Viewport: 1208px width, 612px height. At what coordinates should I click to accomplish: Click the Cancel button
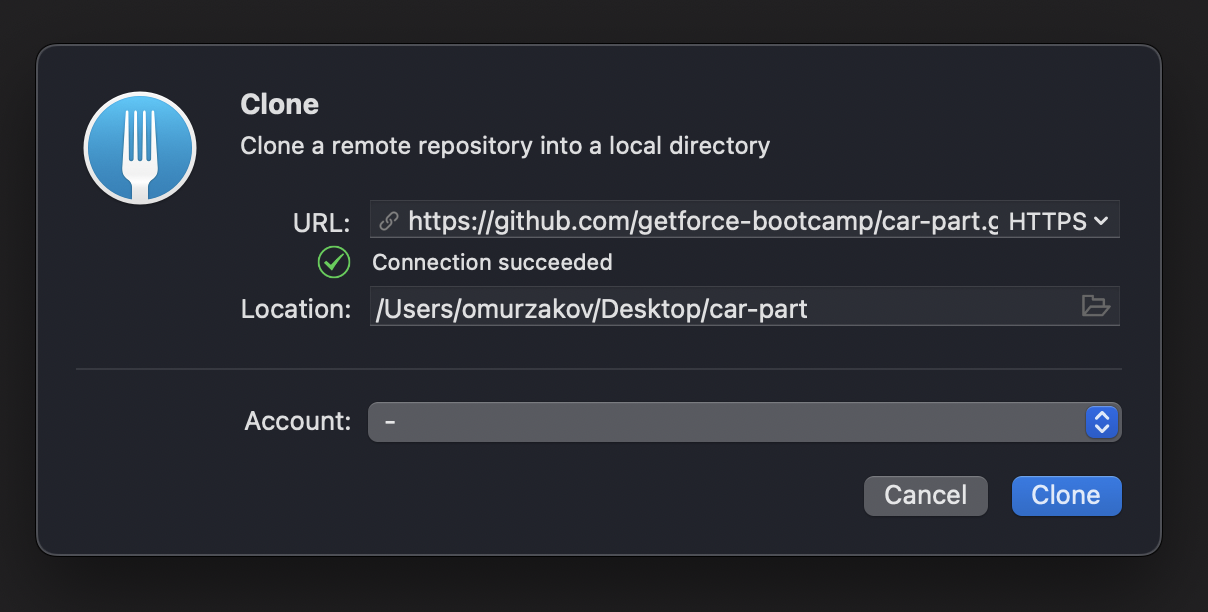click(x=926, y=496)
